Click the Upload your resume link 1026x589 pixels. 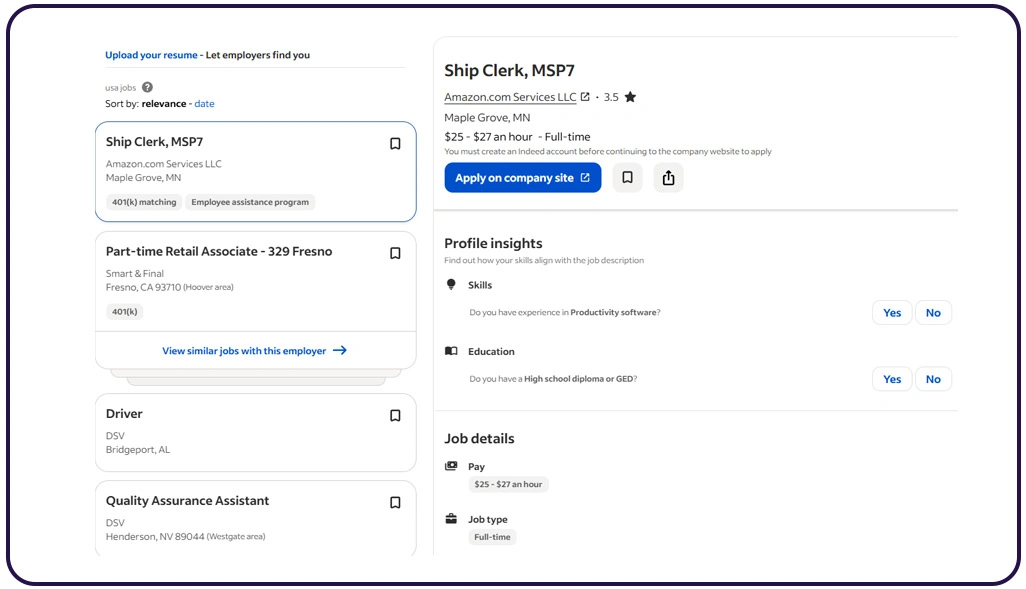tap(151, 56)
